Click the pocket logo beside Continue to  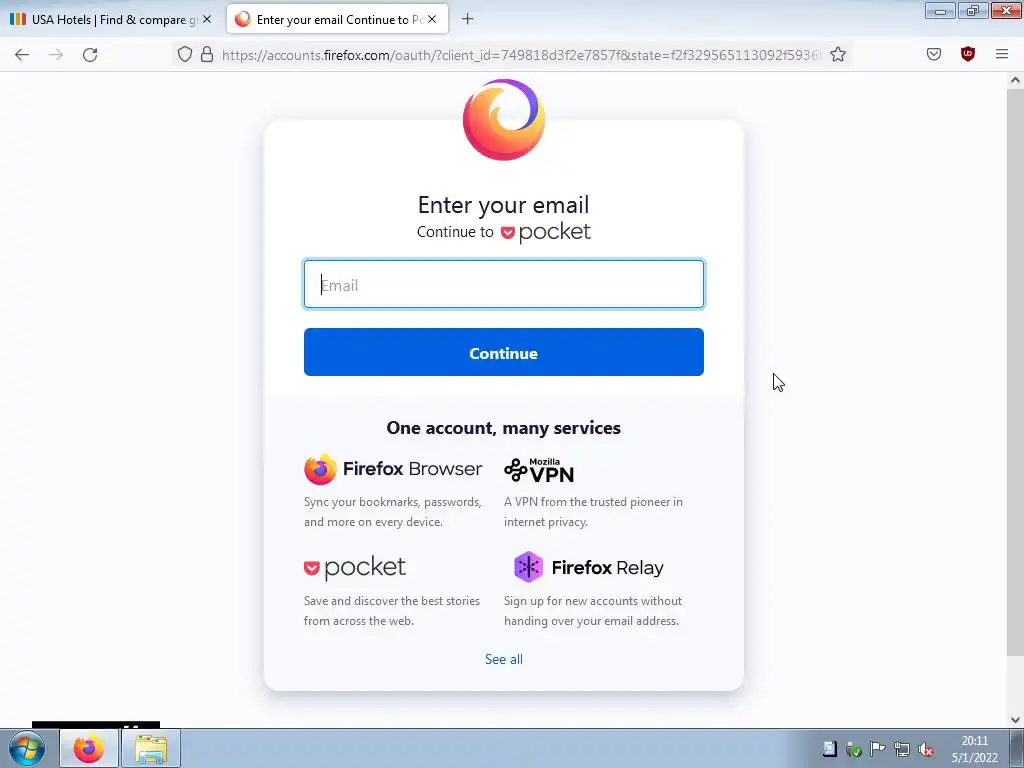[x=546, y=232]
